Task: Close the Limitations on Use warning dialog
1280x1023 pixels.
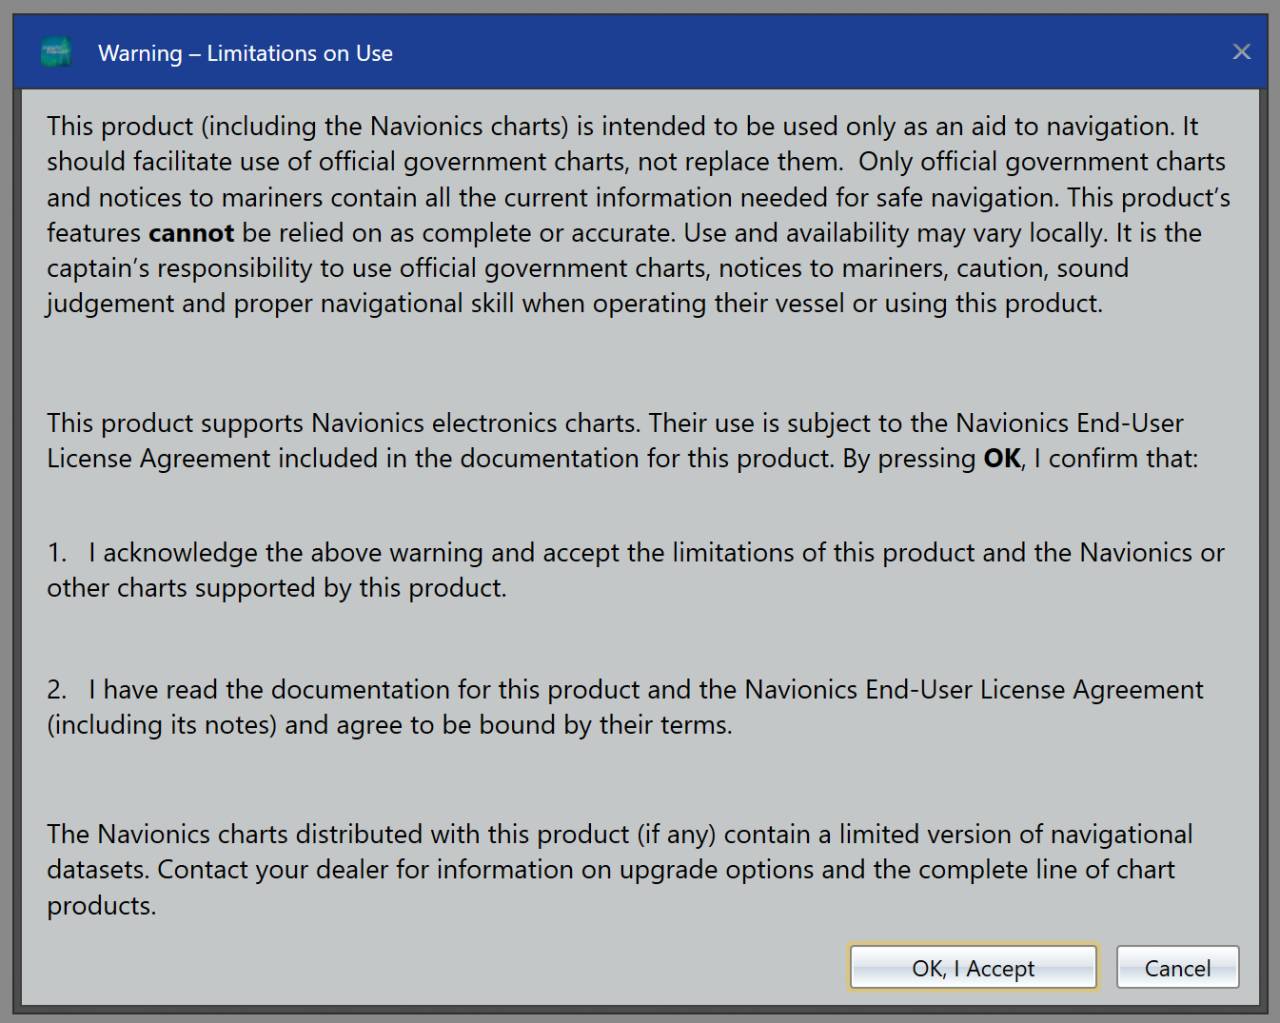Action: click(x=1241, y=52)
